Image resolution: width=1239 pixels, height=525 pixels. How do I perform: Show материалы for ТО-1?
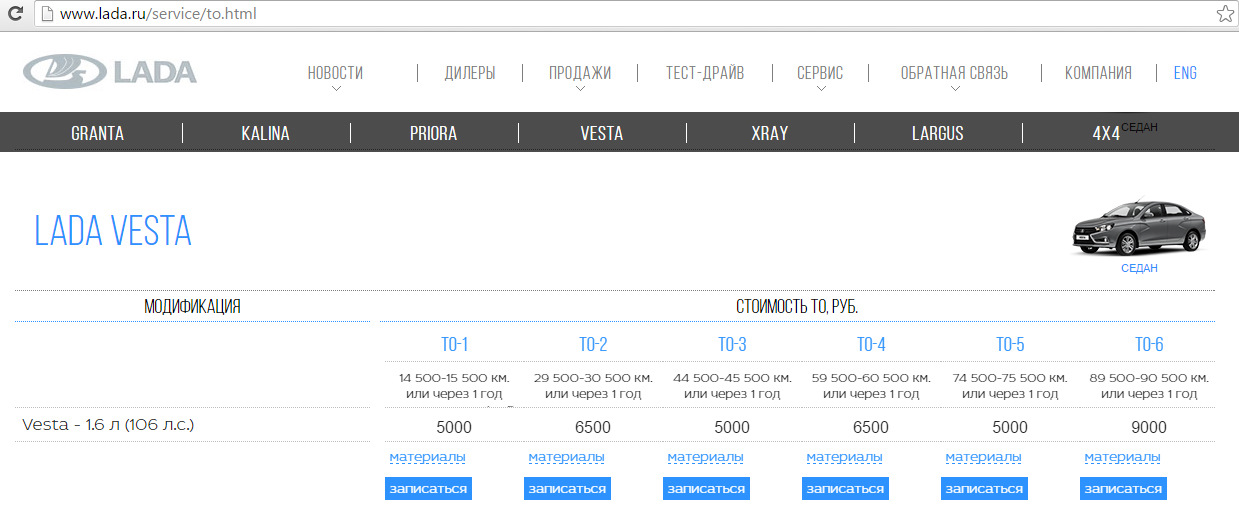(427, 457)
